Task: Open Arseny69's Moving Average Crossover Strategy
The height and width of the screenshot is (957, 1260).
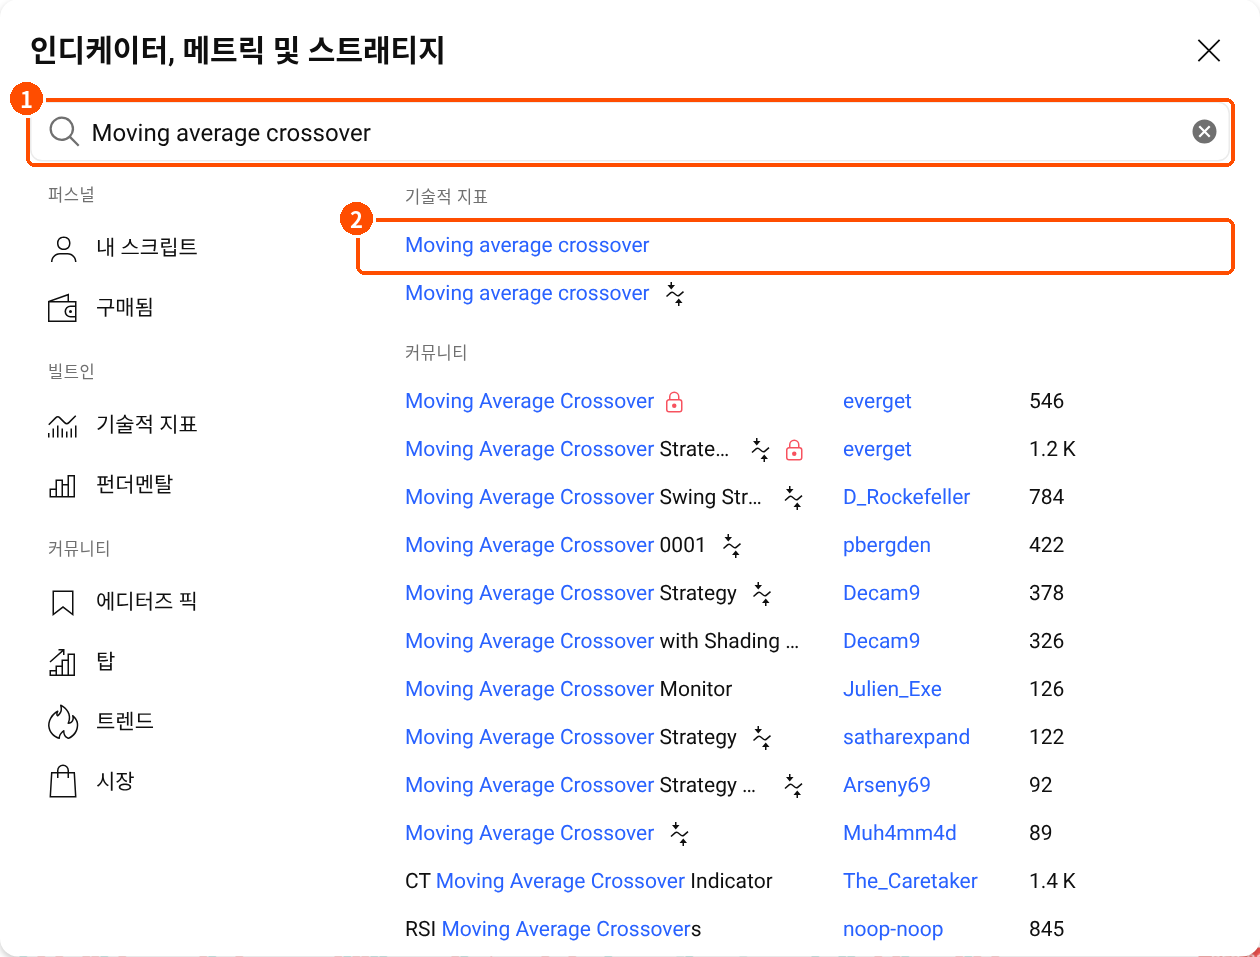Action: click(580, 785)
